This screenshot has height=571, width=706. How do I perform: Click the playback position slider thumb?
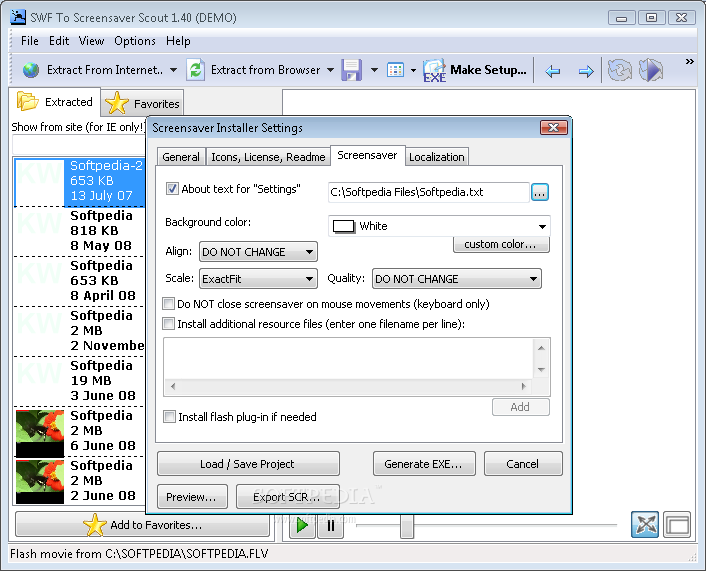(407, 525)
